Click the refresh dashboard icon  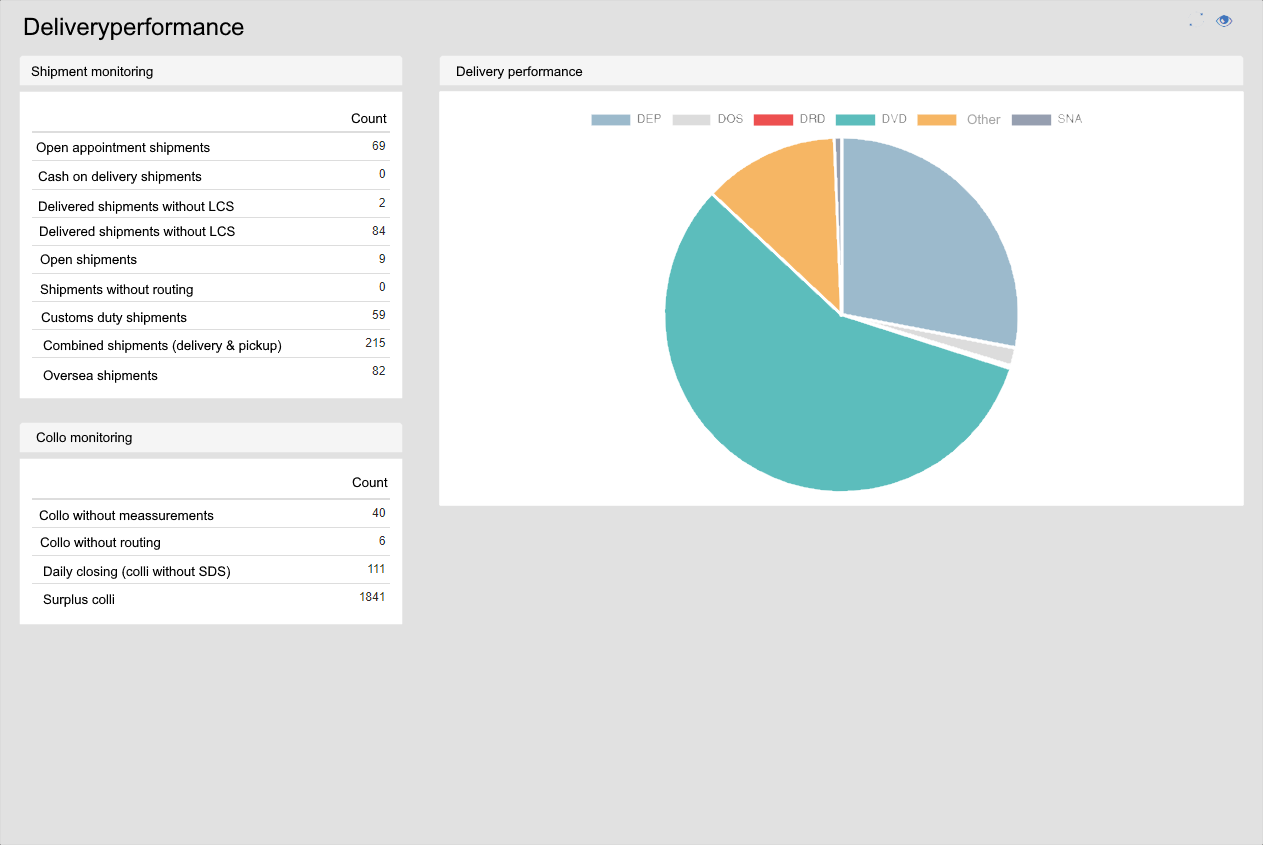point(1196,20)
